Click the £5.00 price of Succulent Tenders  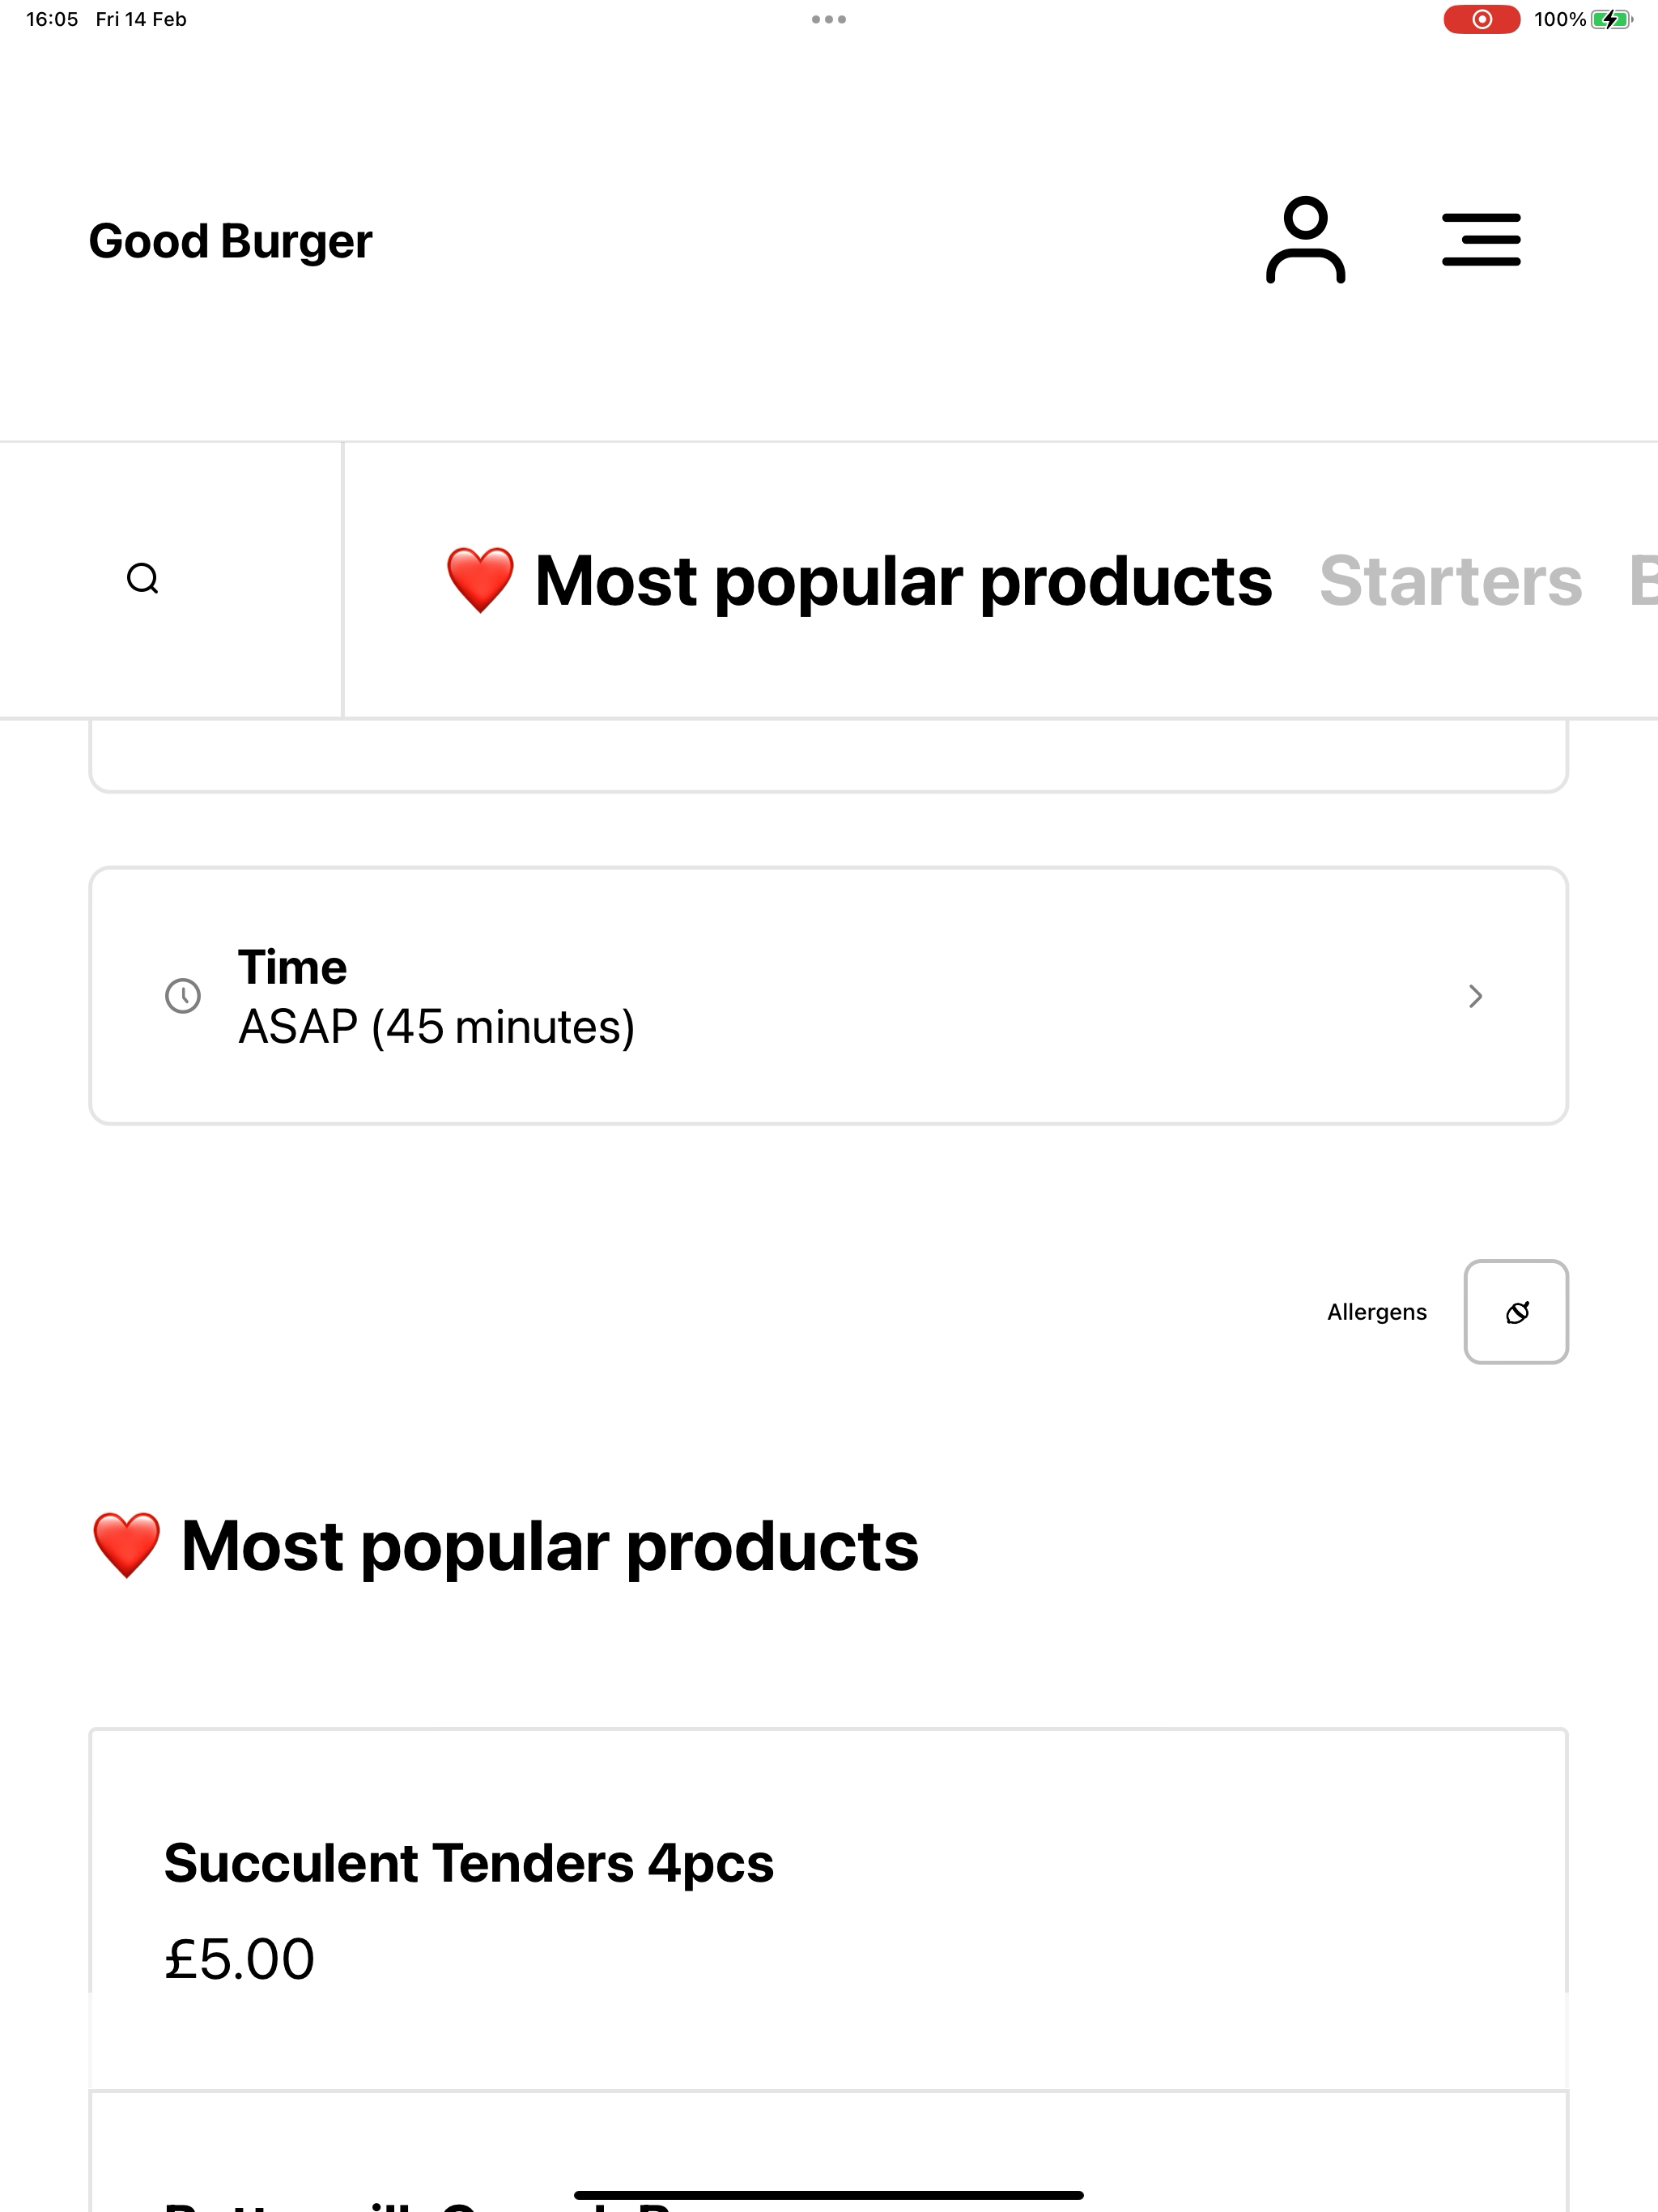(x=240, y=1958)
